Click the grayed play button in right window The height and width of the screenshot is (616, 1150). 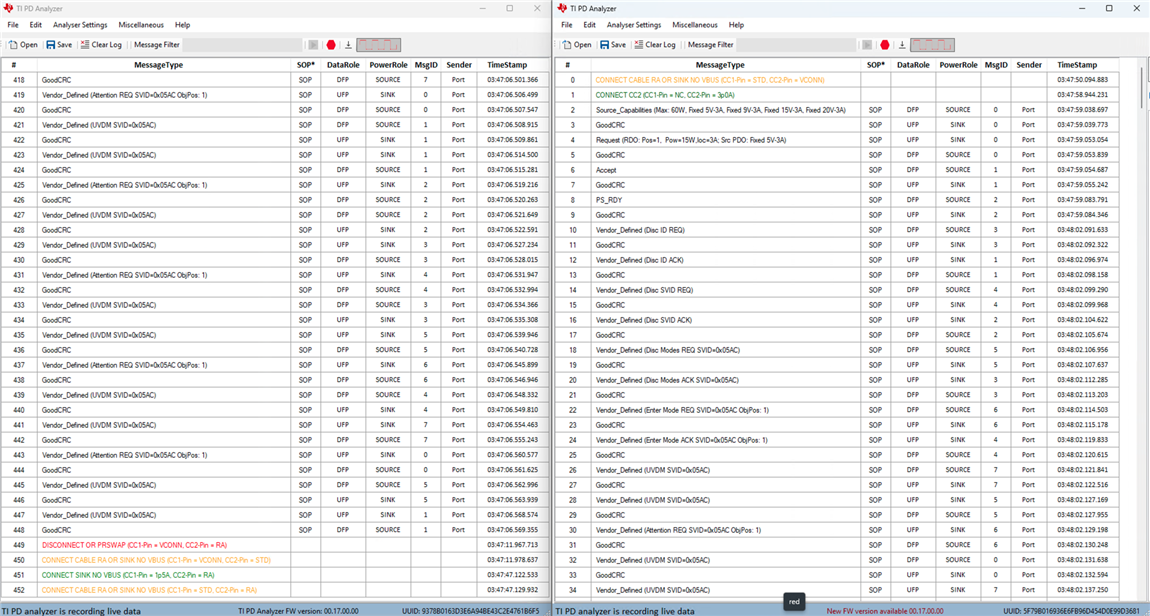pyautogui.click(x=868, y=45)
